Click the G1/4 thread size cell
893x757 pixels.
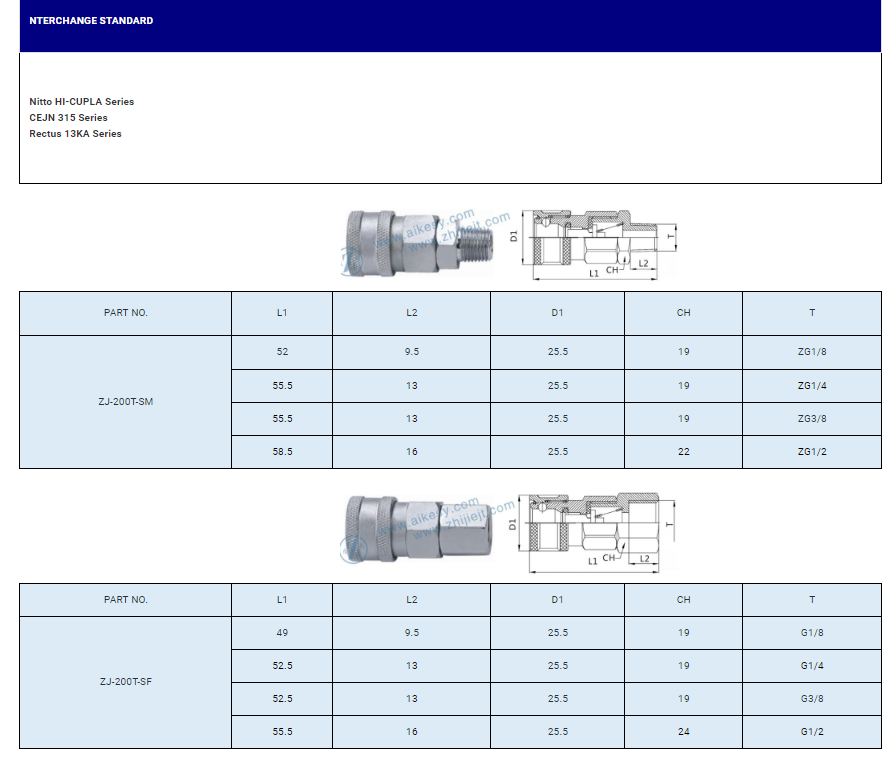tap(811, 666)
